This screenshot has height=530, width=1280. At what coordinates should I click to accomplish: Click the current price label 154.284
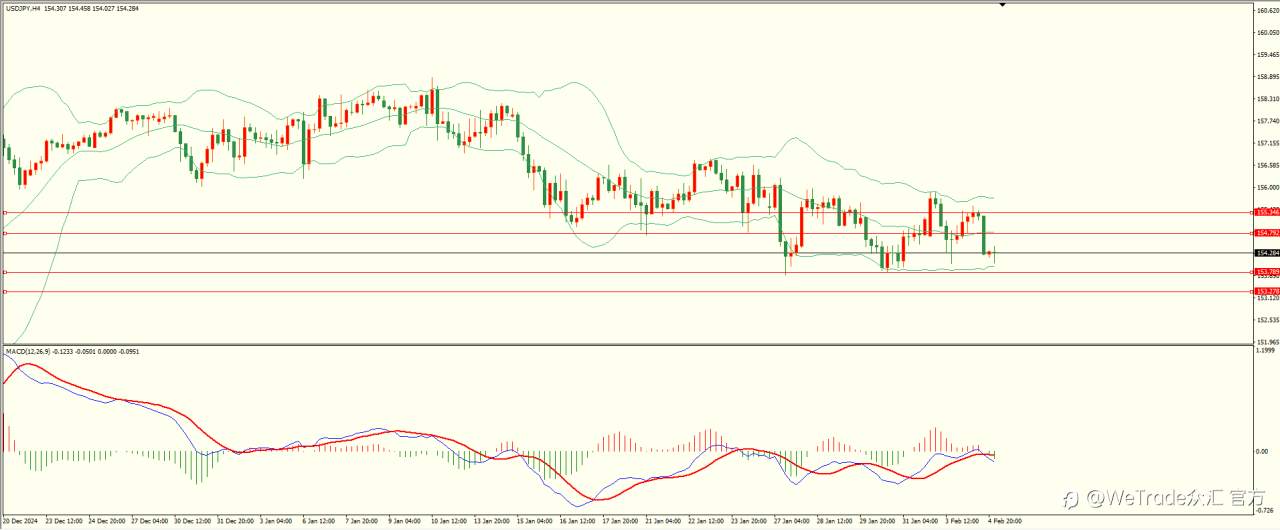click(1267, 253)
